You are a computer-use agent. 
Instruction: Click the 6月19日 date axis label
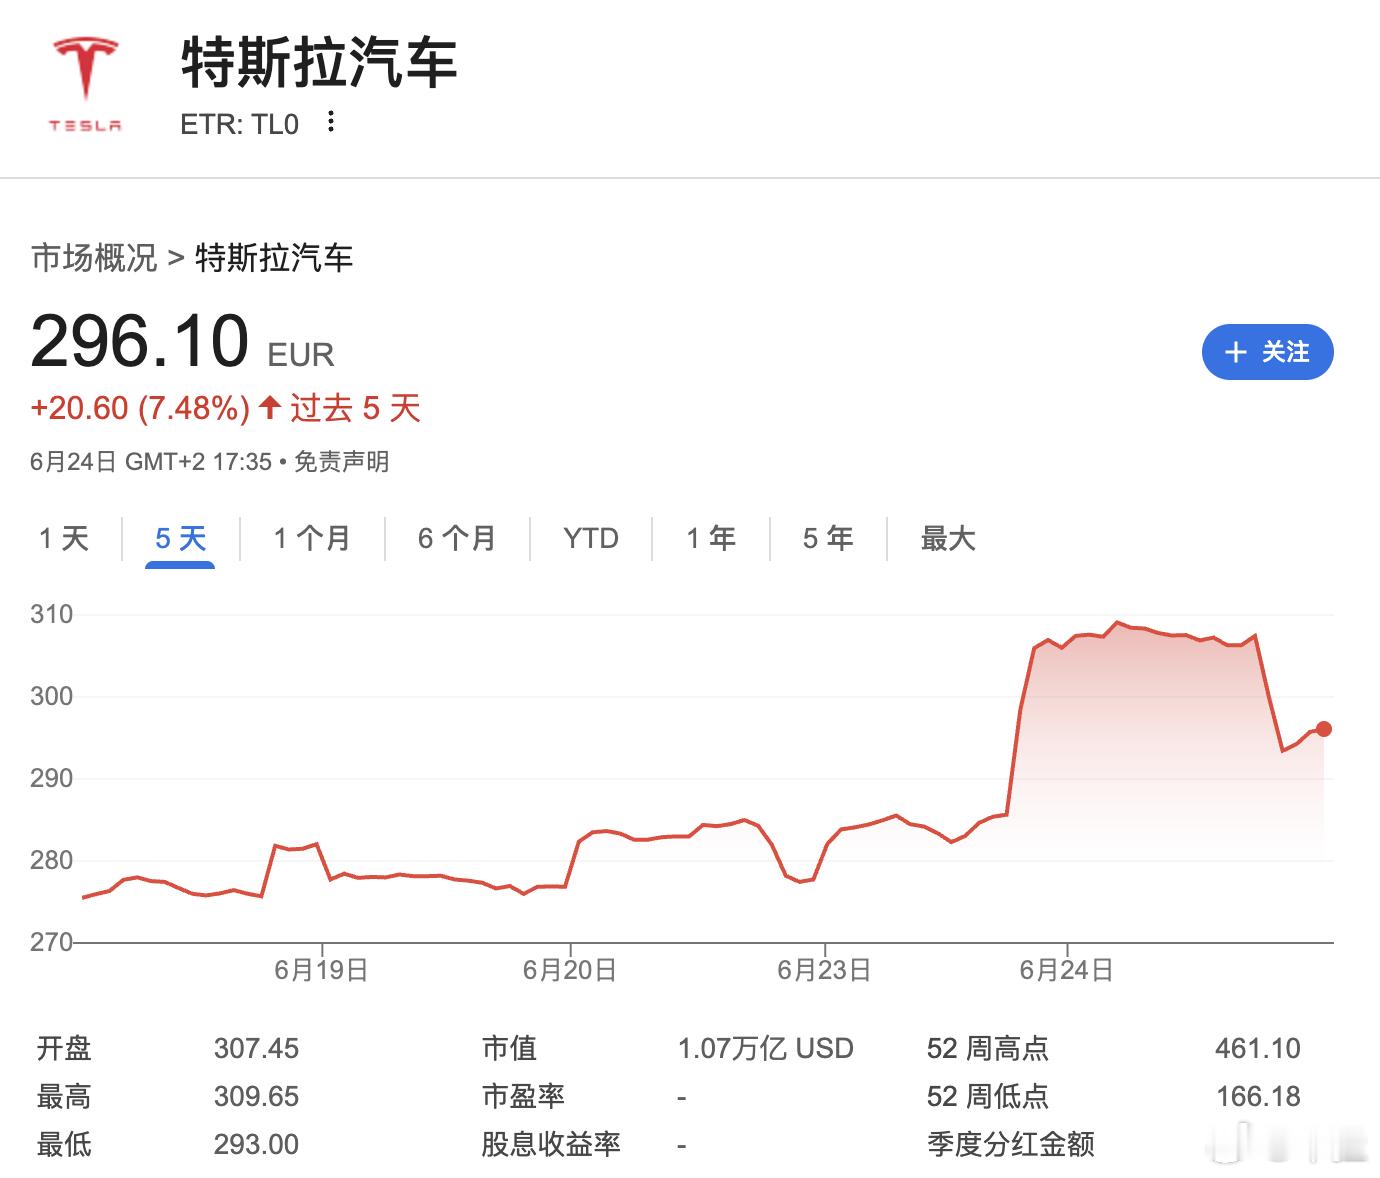tap(321, 970)
